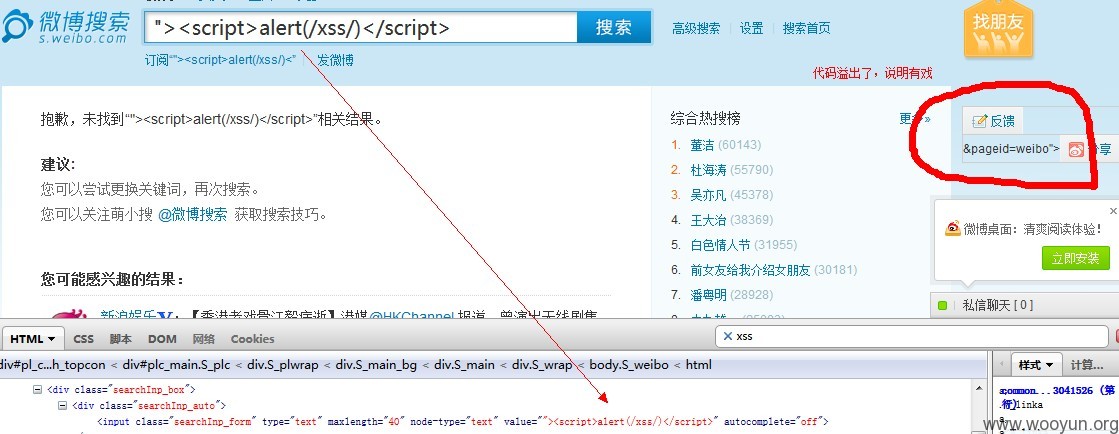The width and height of the screenshot is (1119, 434).
Task: Switch to the Firebug 网络 tab
Action: click(x=203, y=339)
